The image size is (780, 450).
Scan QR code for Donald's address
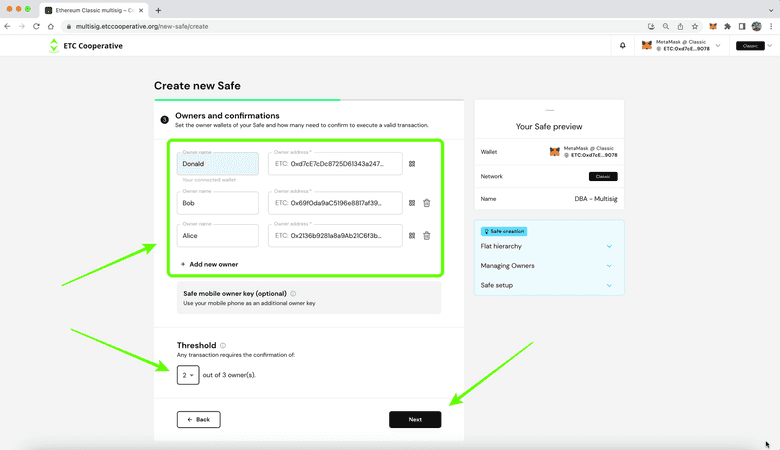[412, 164]
